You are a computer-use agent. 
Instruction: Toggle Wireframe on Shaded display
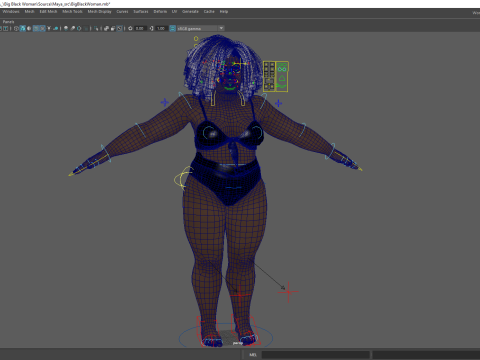coord(36,28)
